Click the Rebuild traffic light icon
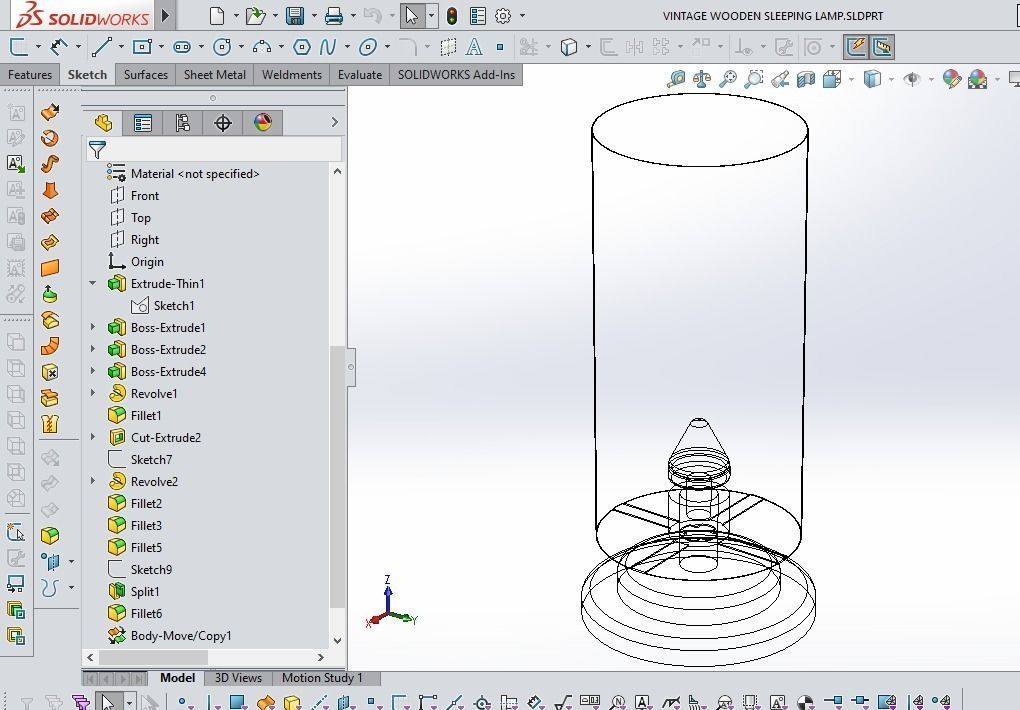Image resolution: width=1020 pixels, height=710 pixels. point(451,16)
